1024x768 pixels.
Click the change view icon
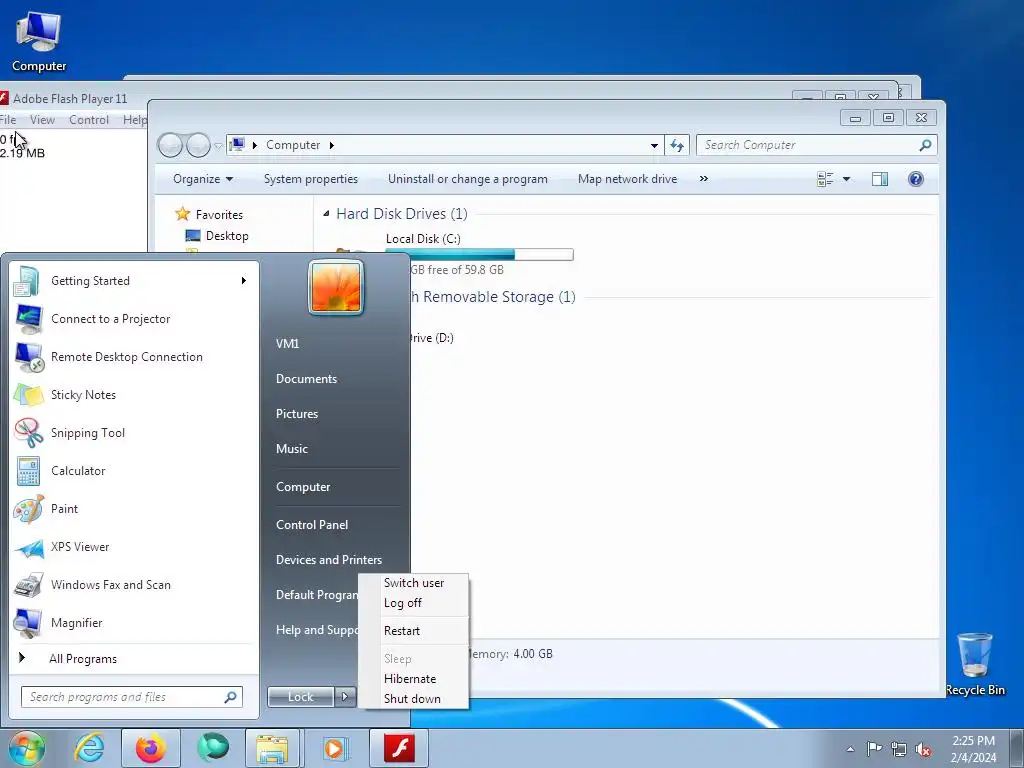click(x=825, y=179)
